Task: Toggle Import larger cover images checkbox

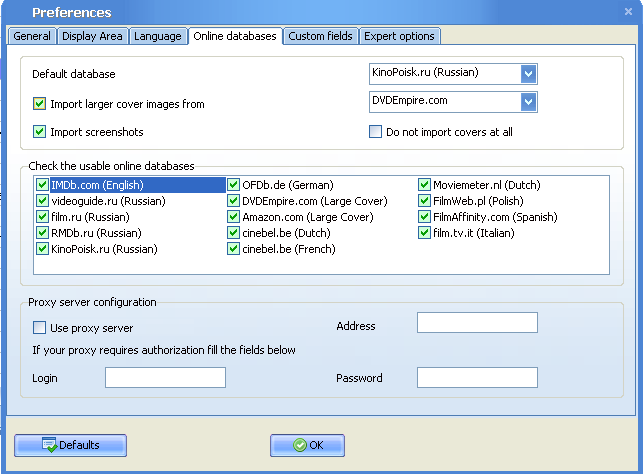Action: 39,104
